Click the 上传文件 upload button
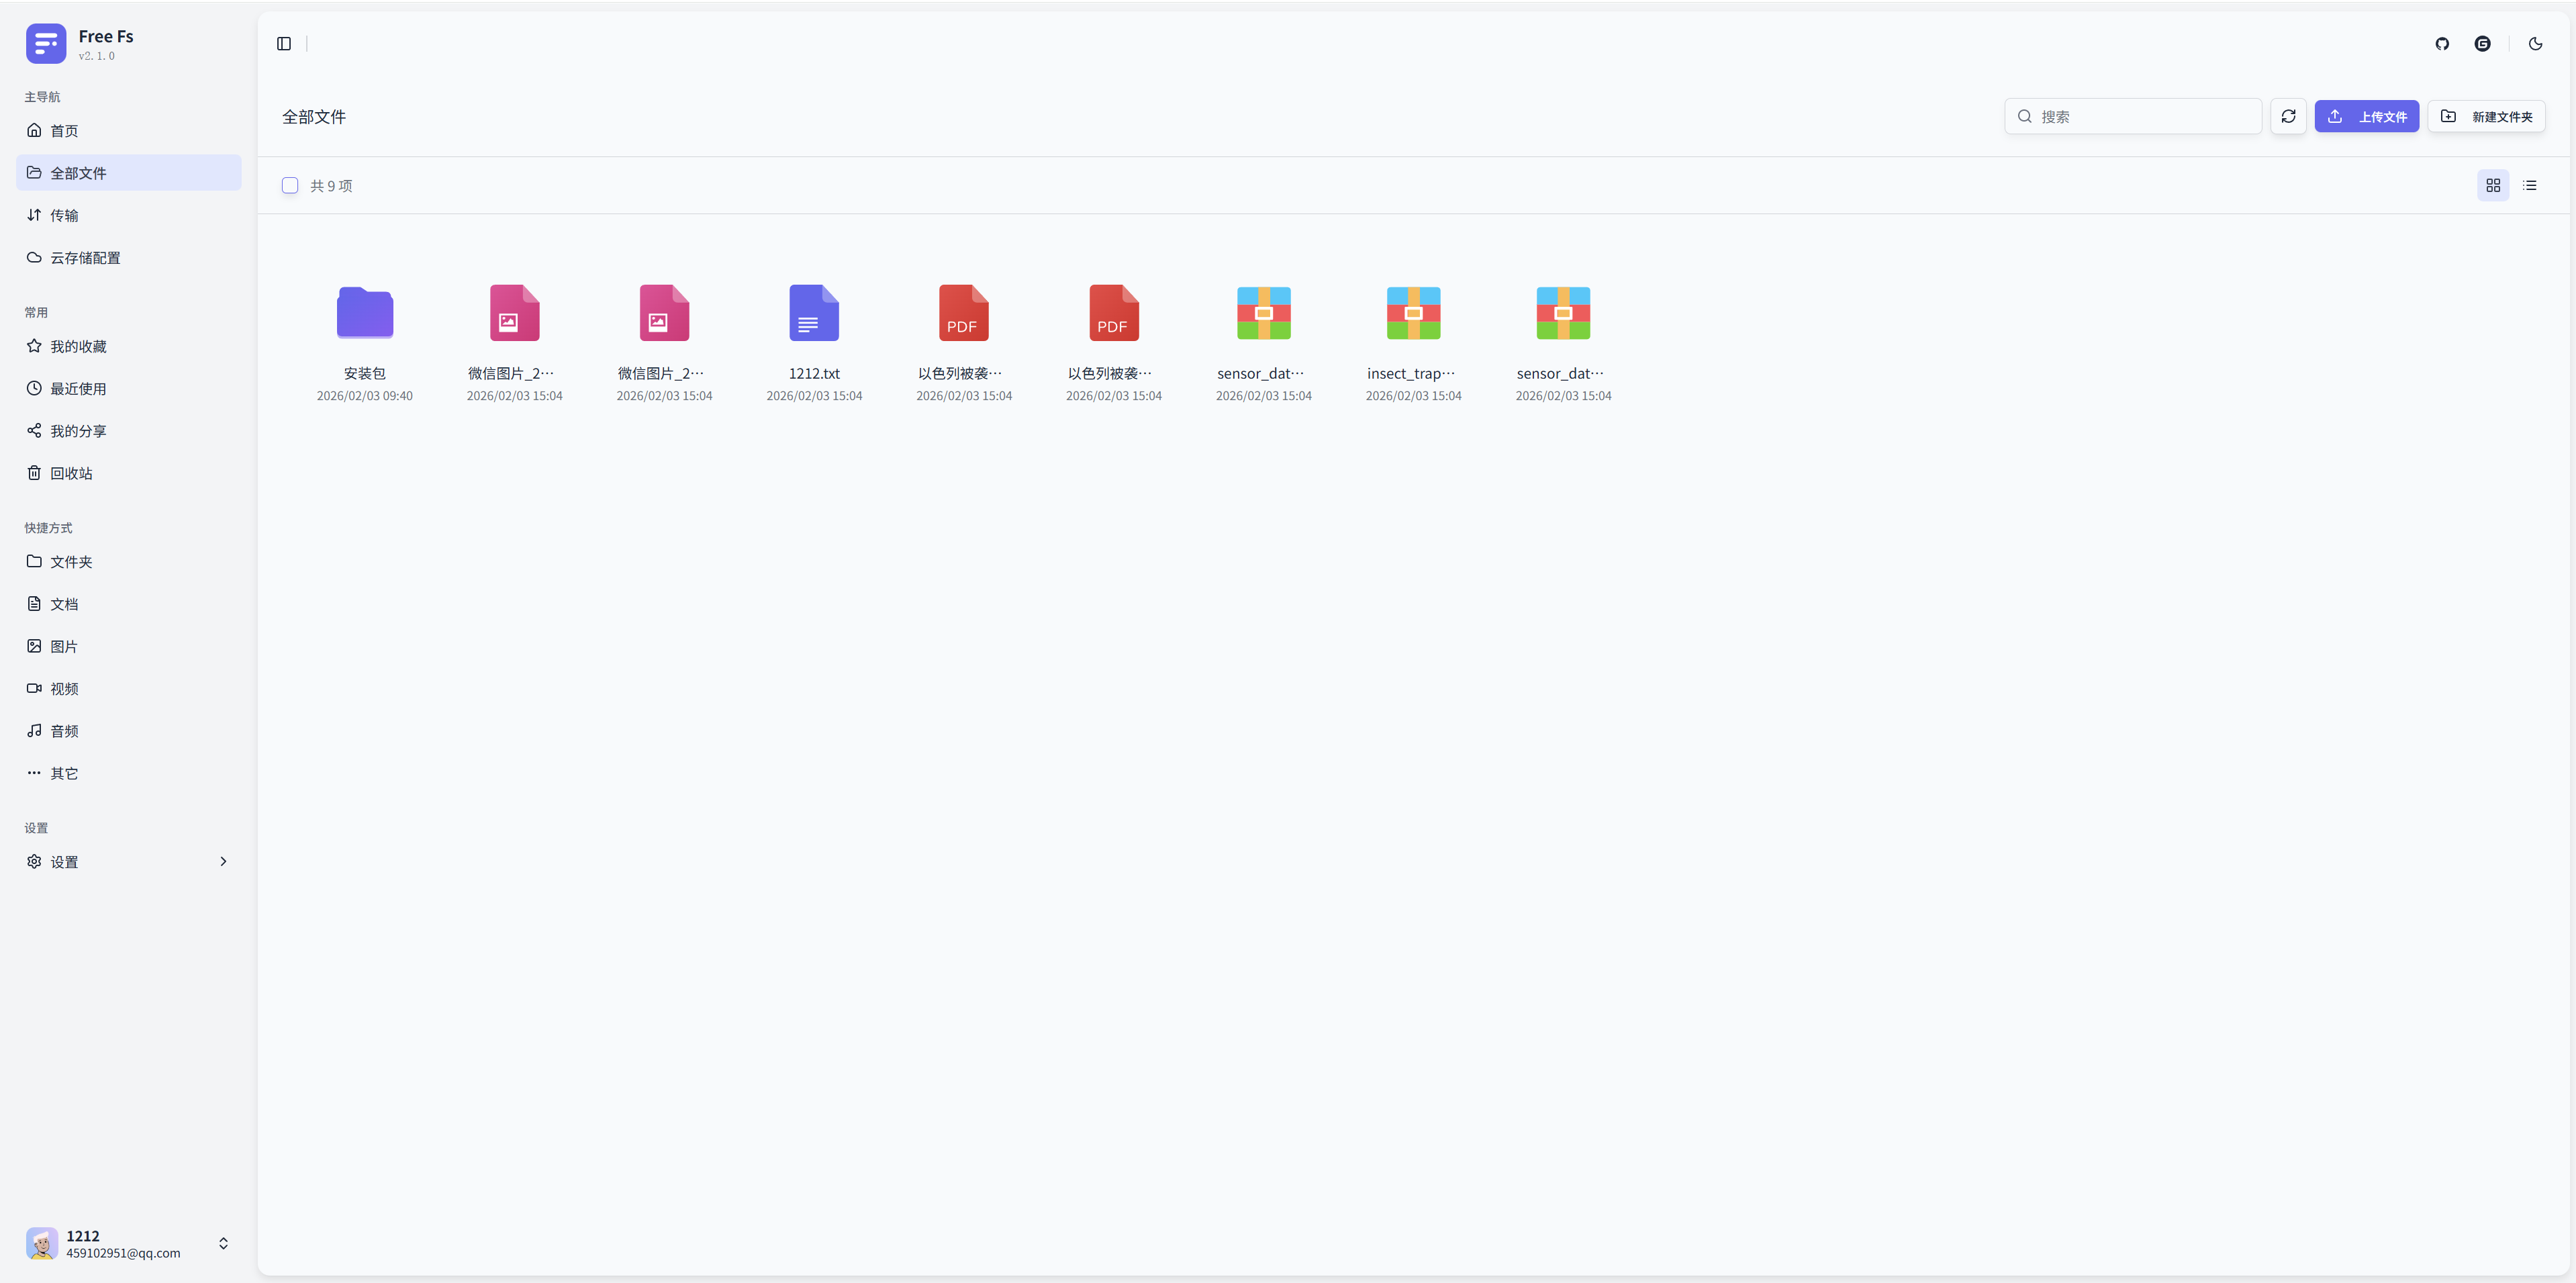Screen dimensions: 2576x1283 pos(2366,116)
